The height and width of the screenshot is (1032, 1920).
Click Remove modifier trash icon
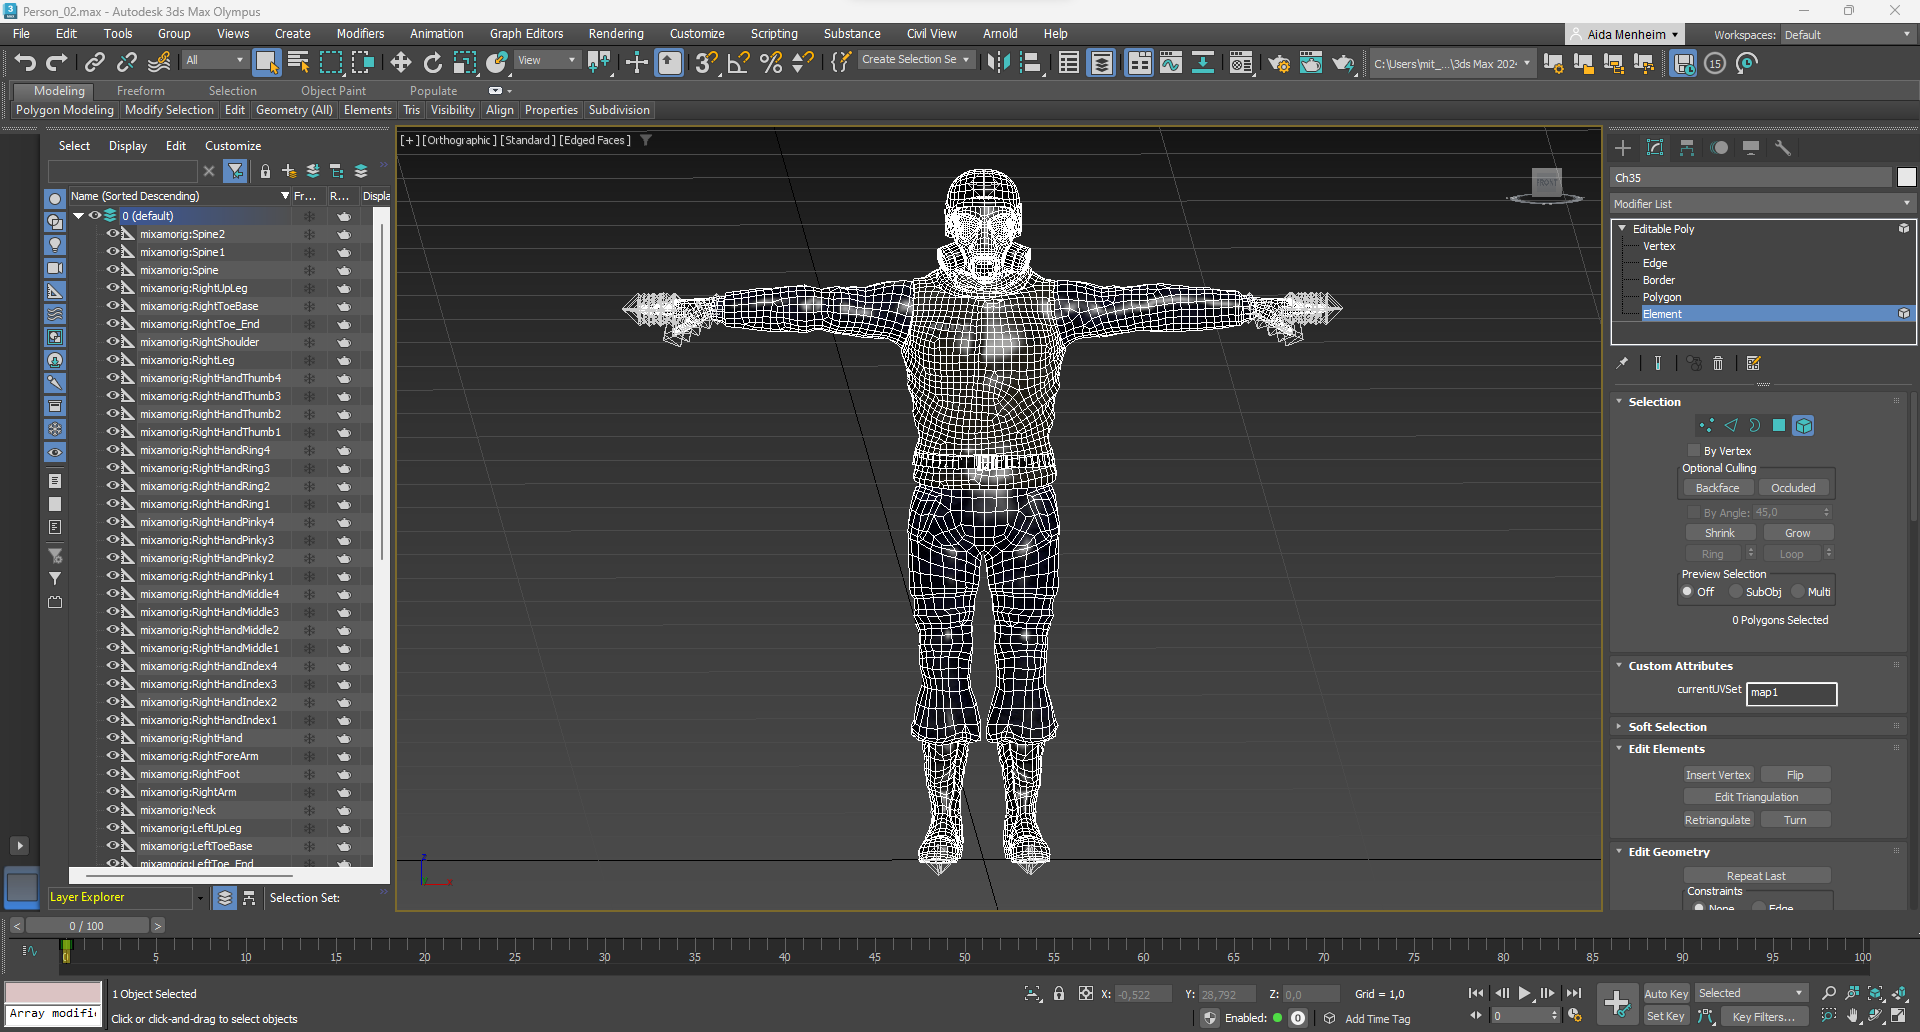tap(1718, 364)
